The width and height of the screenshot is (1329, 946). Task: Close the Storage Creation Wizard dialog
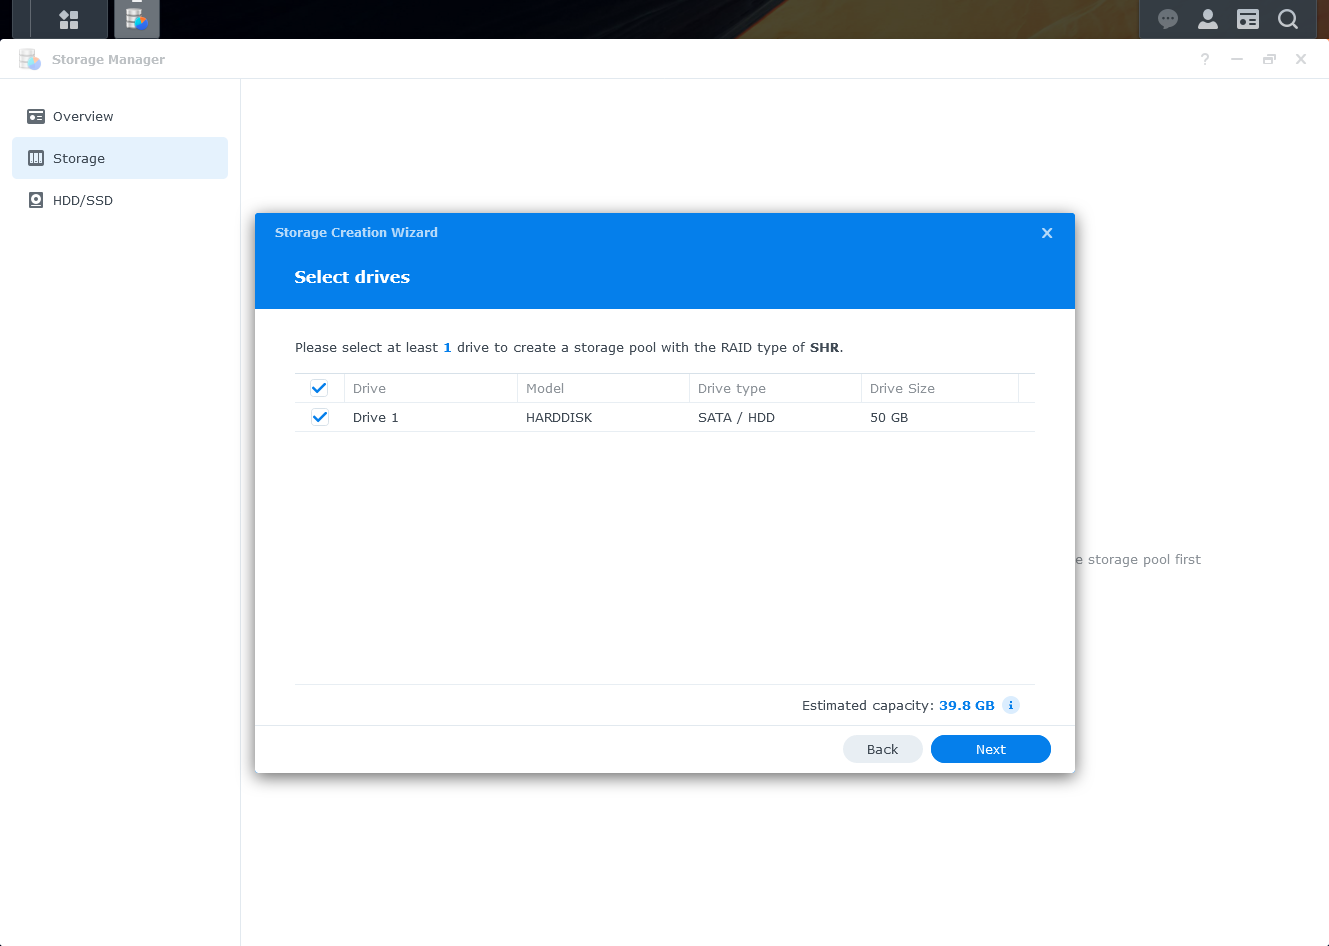1047,233
